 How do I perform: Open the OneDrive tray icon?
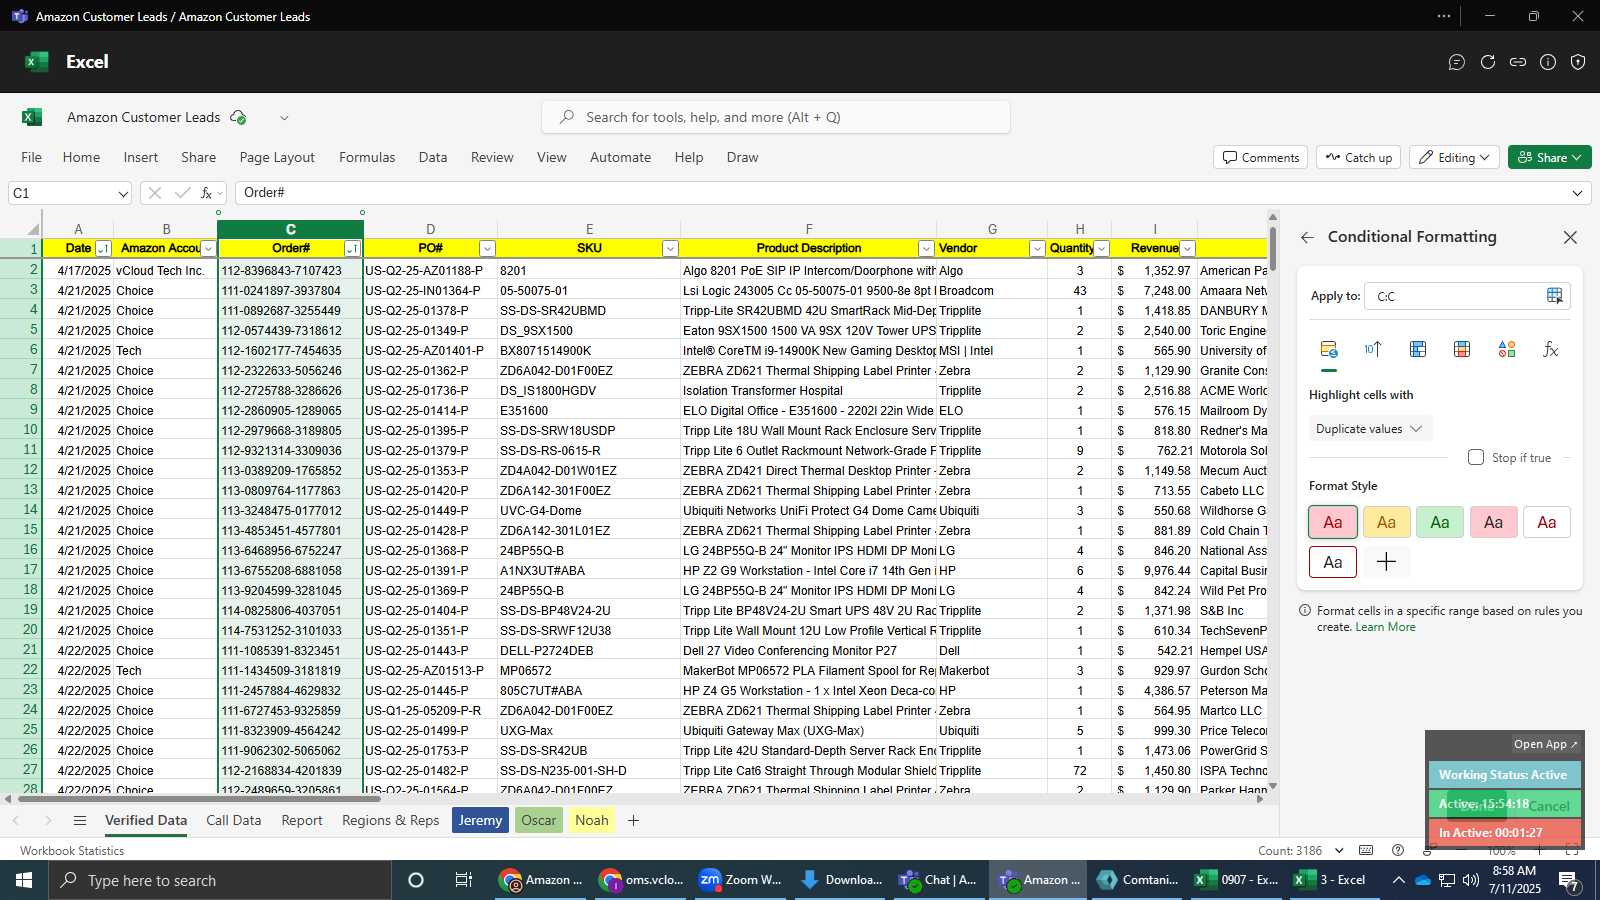coord(1422,880)
